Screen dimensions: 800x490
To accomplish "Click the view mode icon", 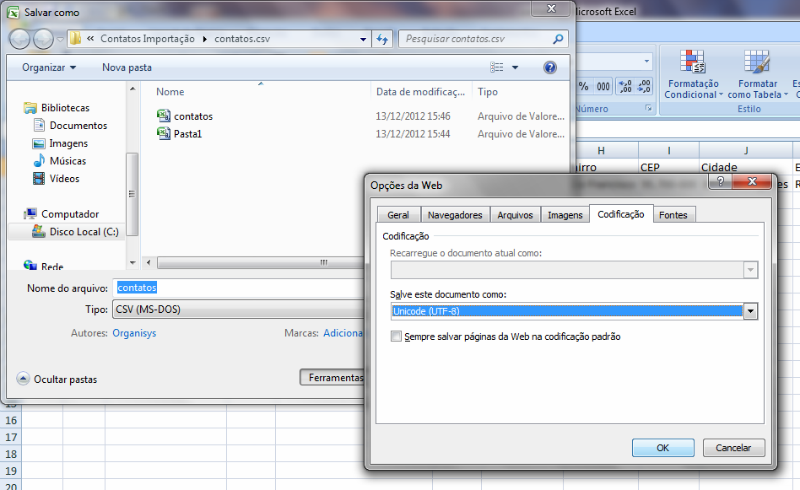I will (x=496, y=67).
